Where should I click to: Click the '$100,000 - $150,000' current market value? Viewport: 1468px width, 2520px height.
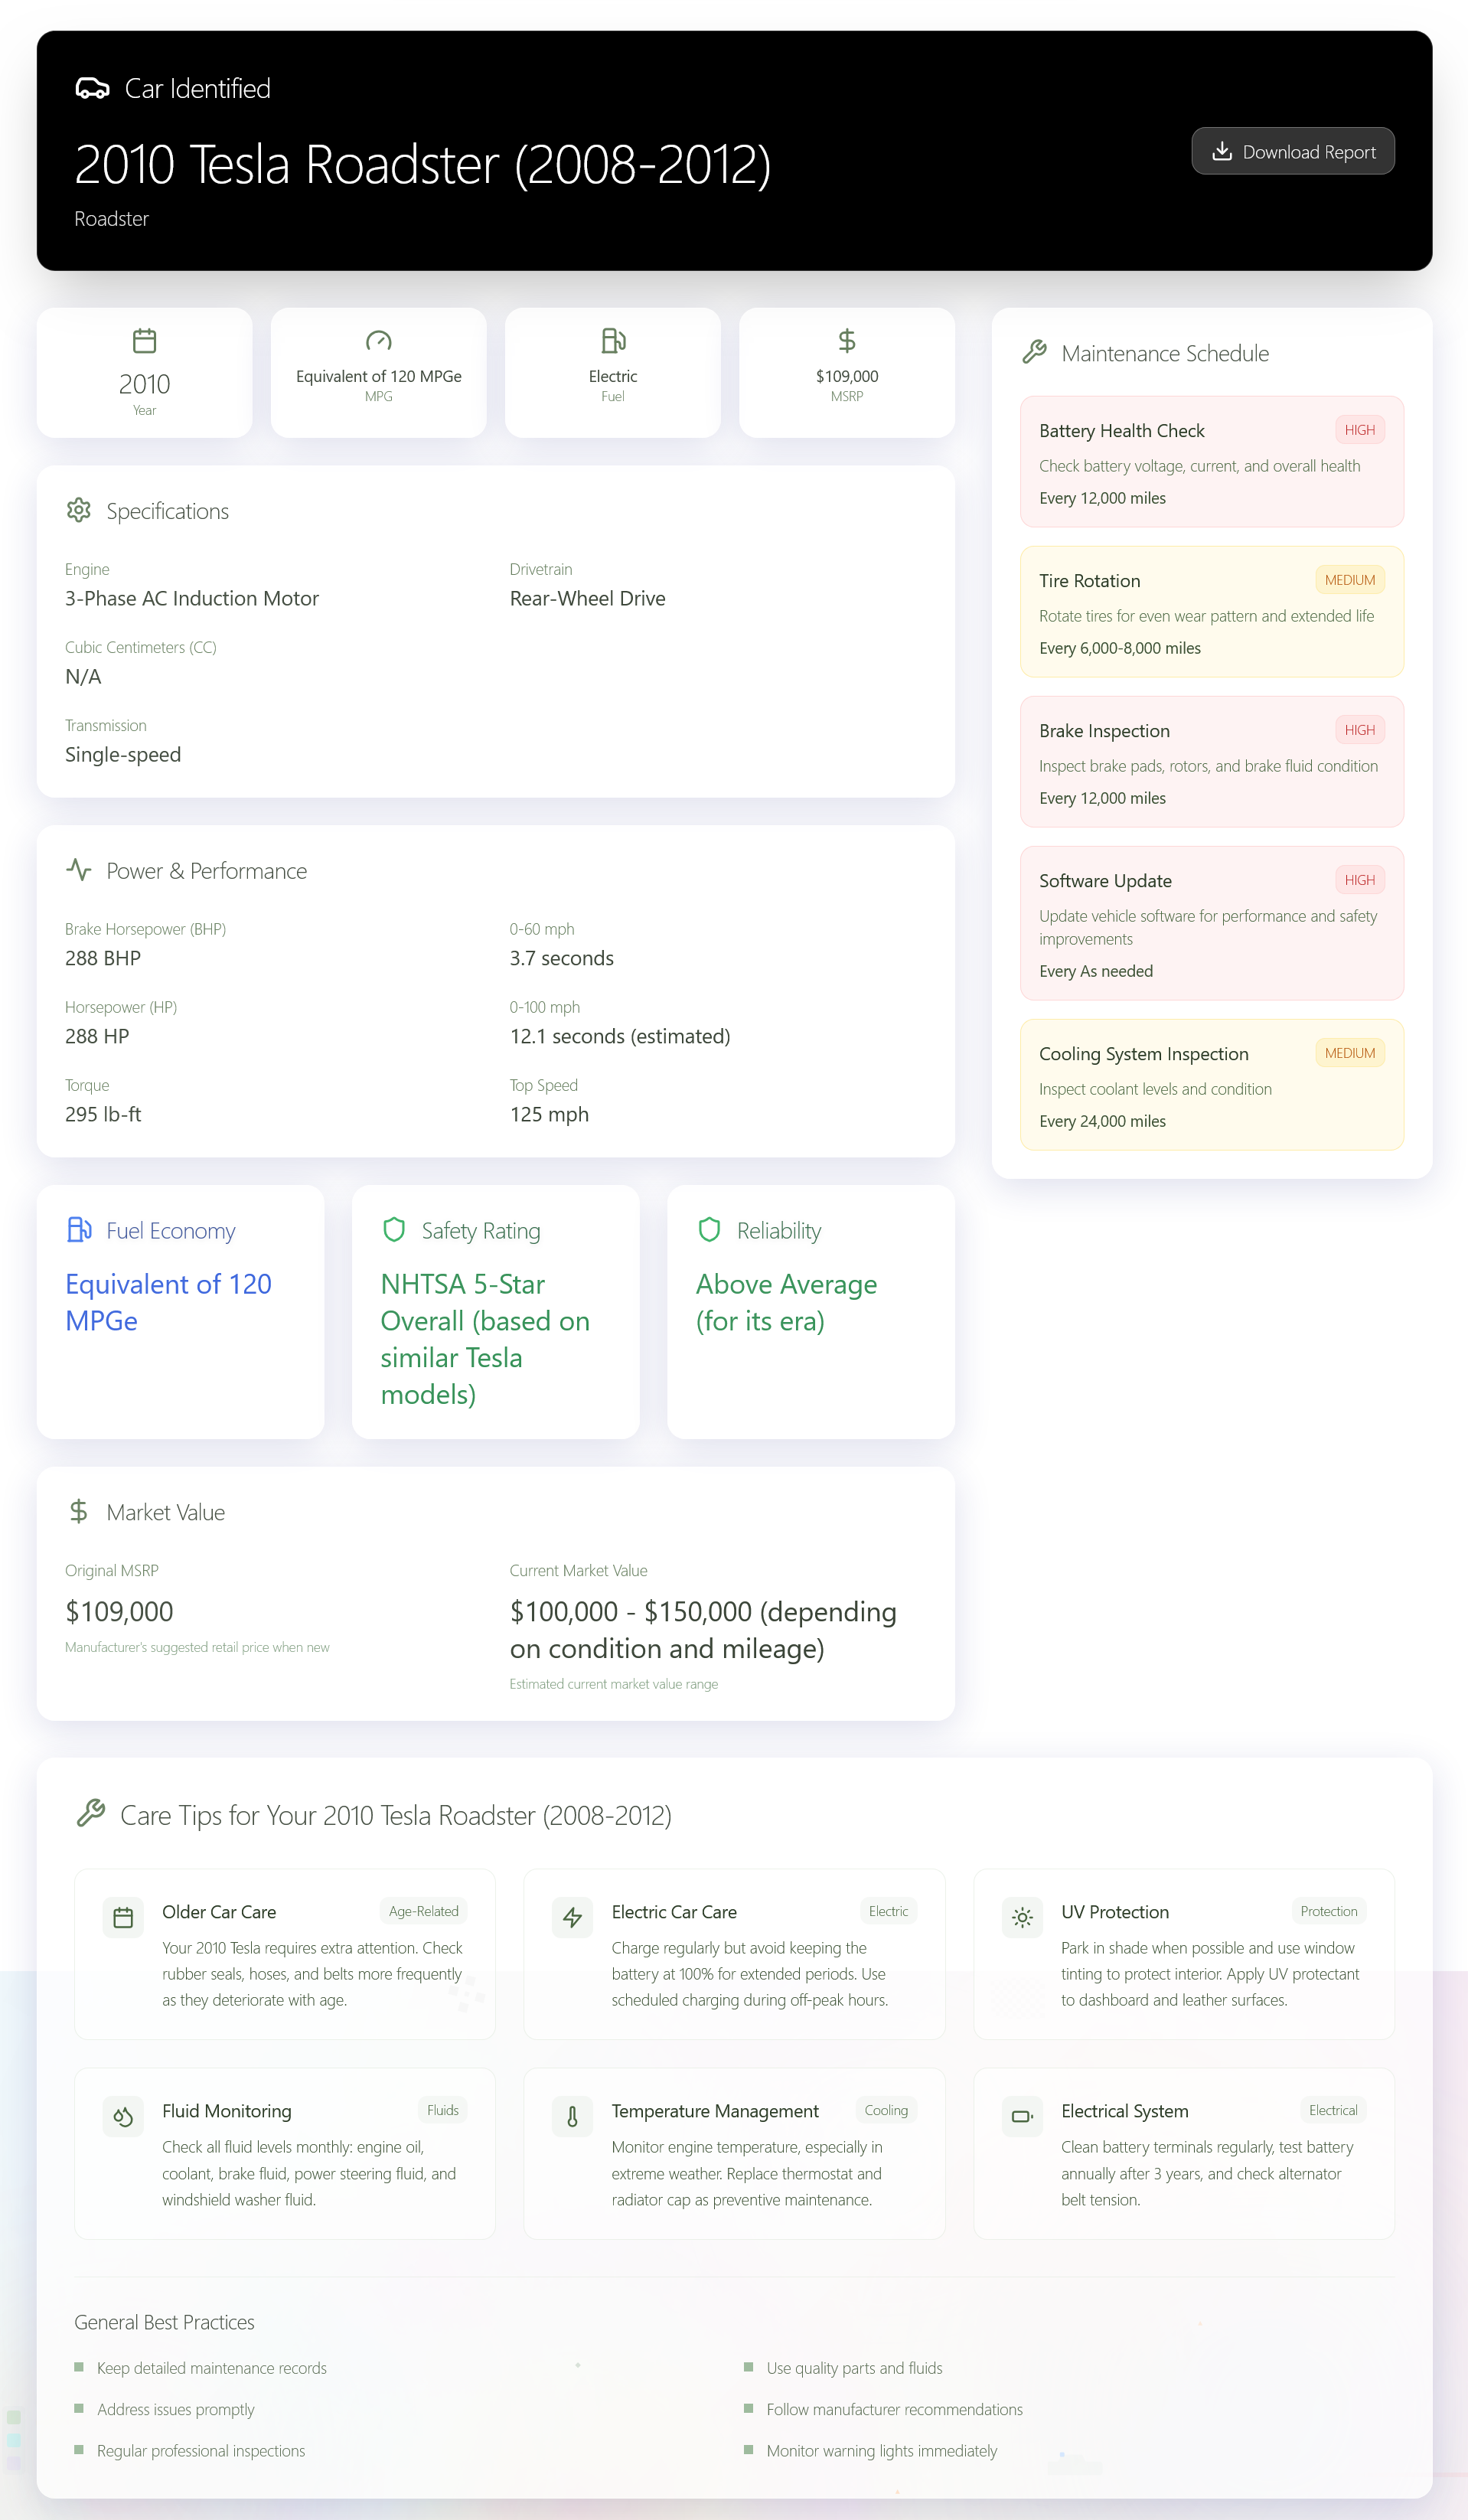pyautogui.click(x=703, y=1629)
